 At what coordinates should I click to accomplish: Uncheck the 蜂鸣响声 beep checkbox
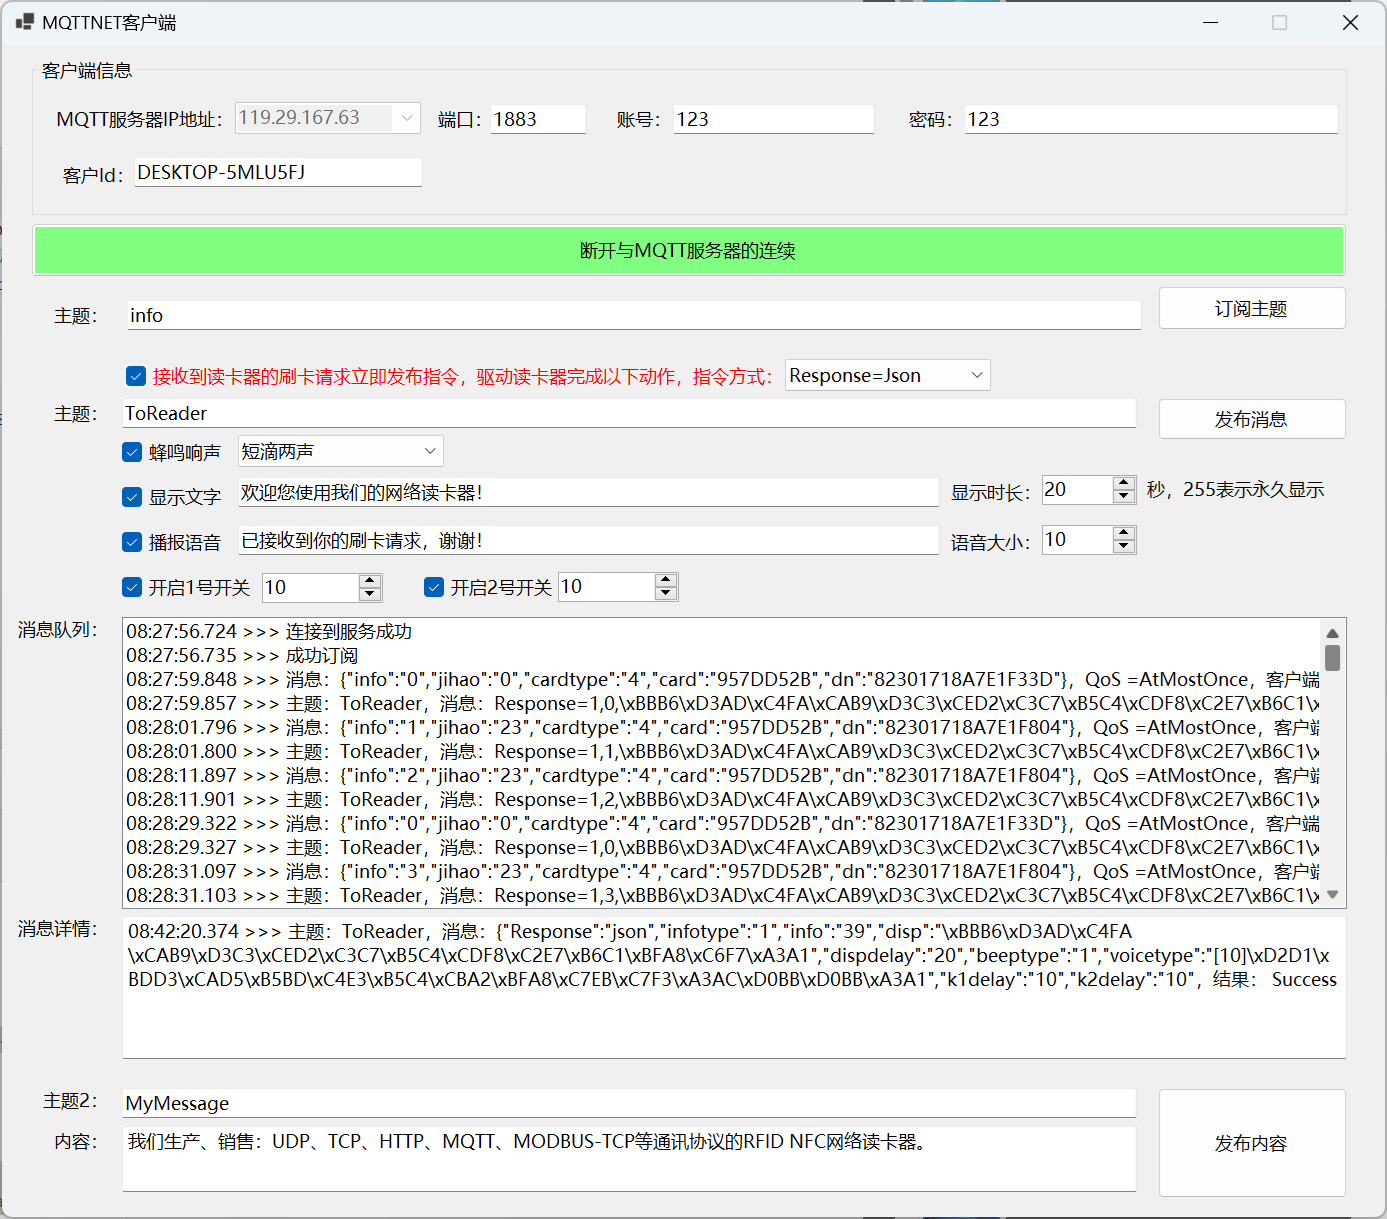(x=132, y=452)
